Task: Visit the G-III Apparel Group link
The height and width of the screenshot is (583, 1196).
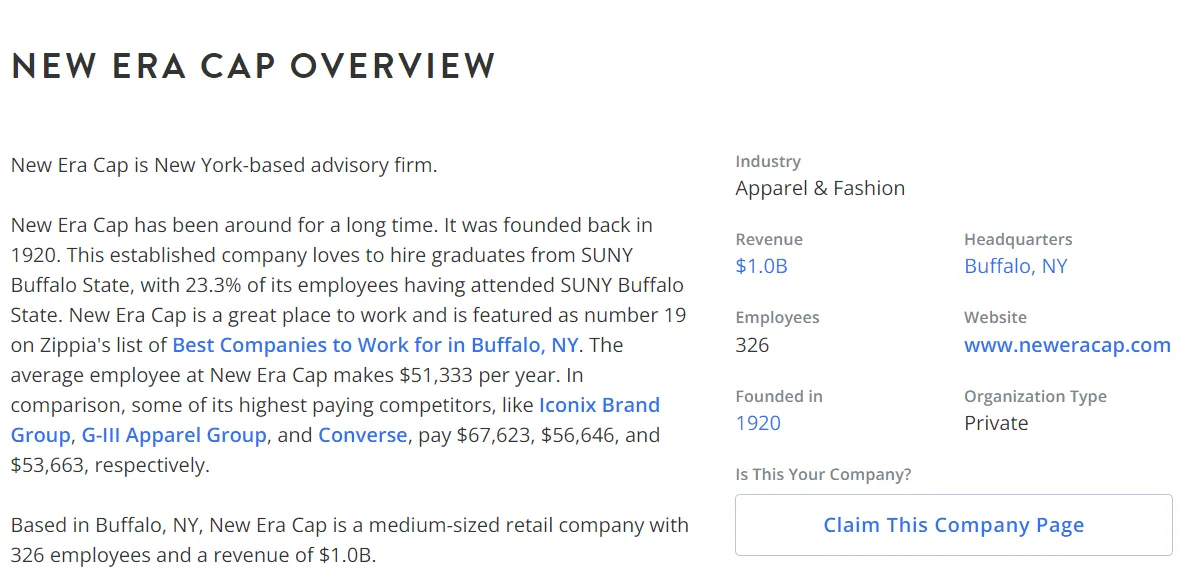Action: [x=174, y=435]
